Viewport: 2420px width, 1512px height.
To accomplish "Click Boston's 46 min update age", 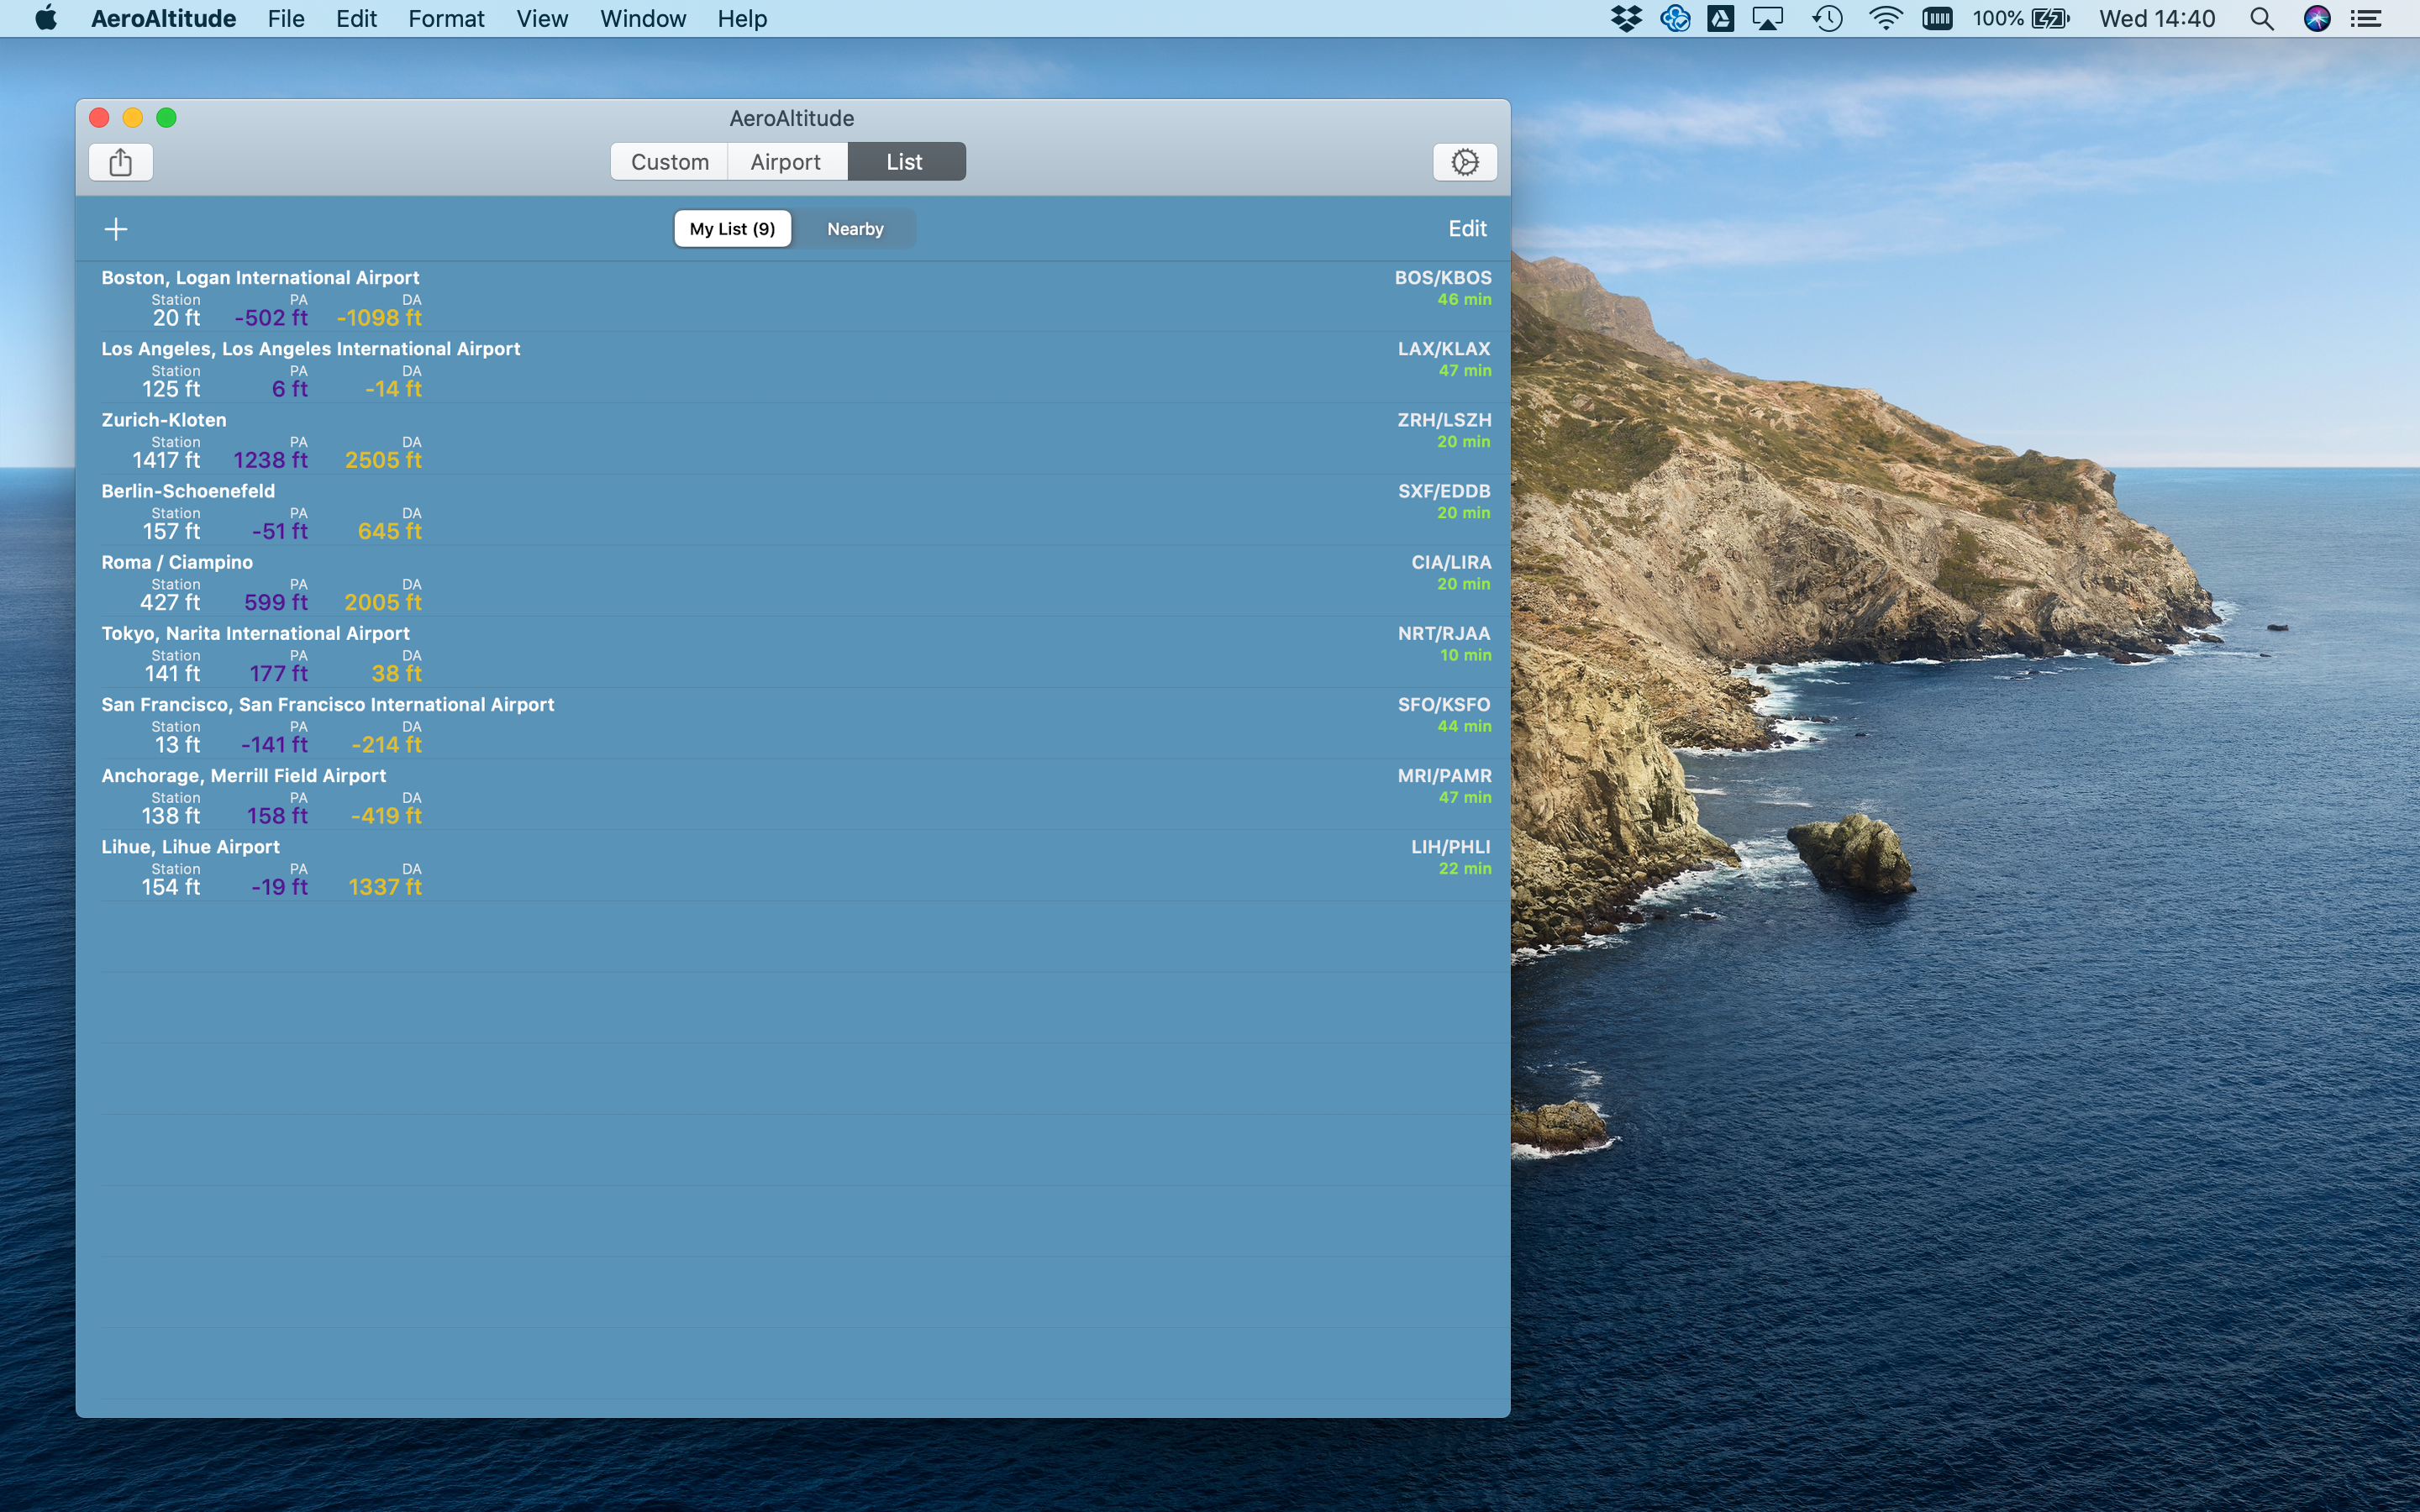I will pyautogui.click(x=1464, y=298).
